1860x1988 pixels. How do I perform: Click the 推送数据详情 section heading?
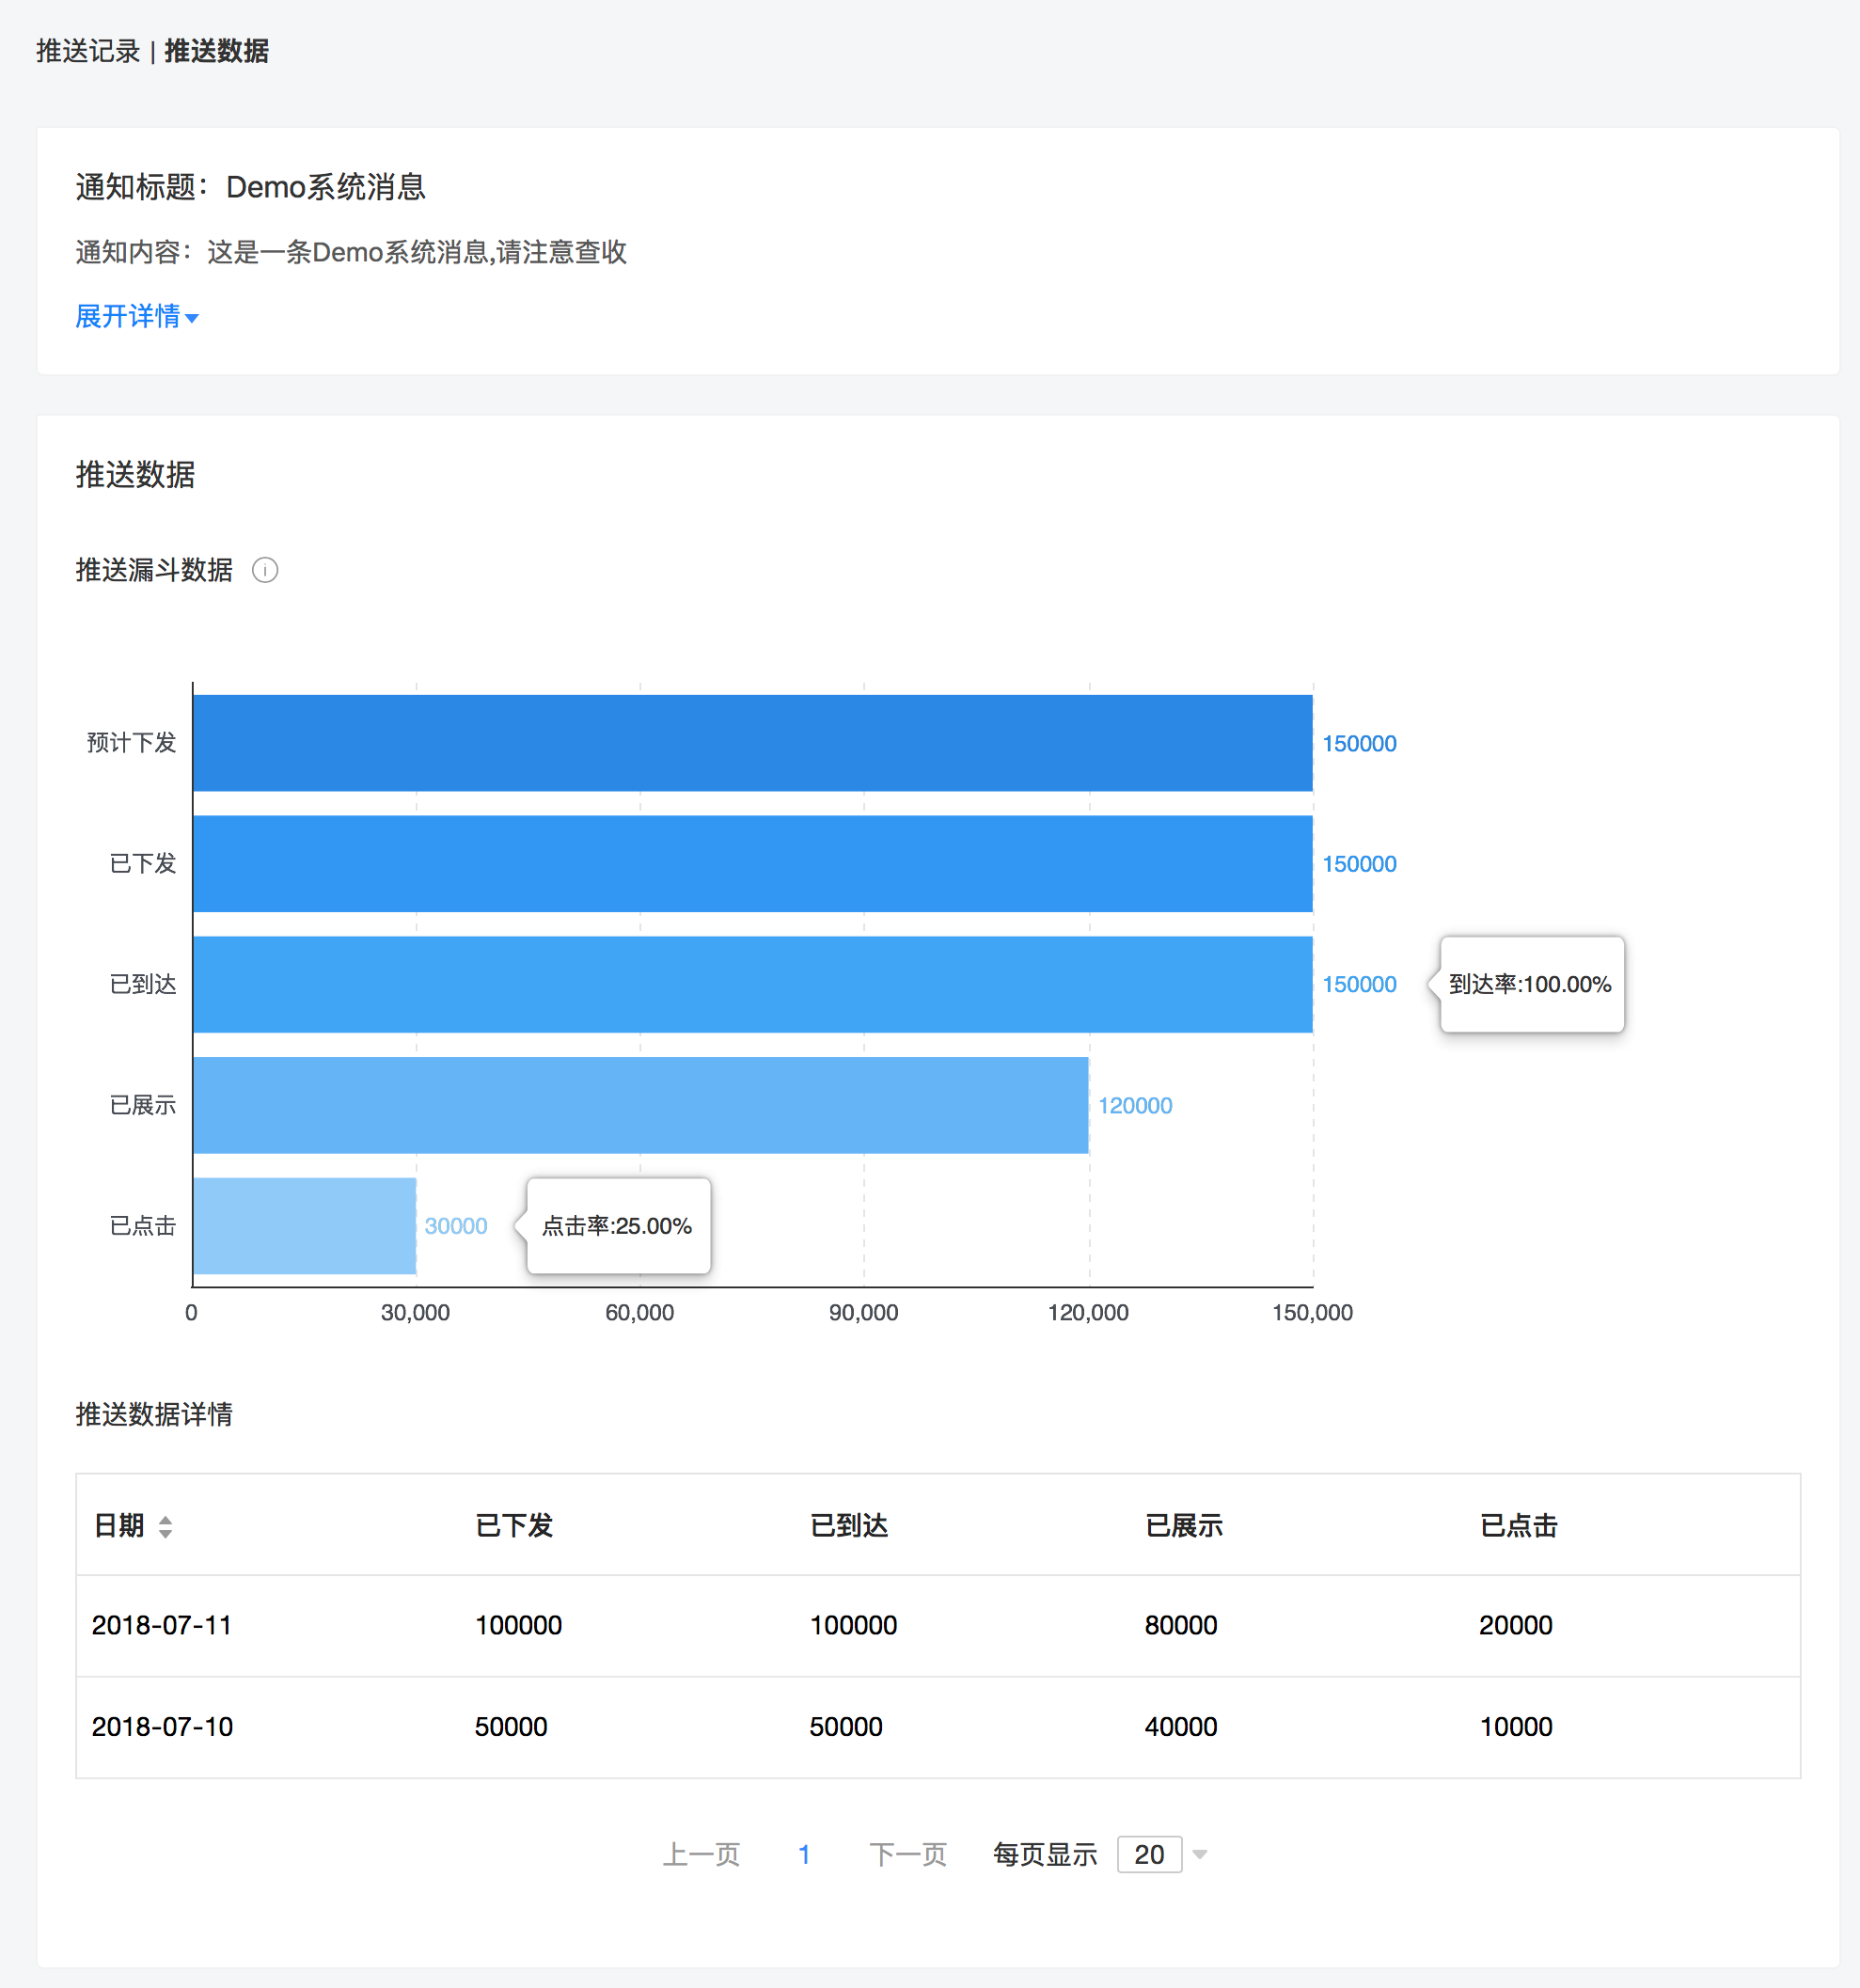154,1414
